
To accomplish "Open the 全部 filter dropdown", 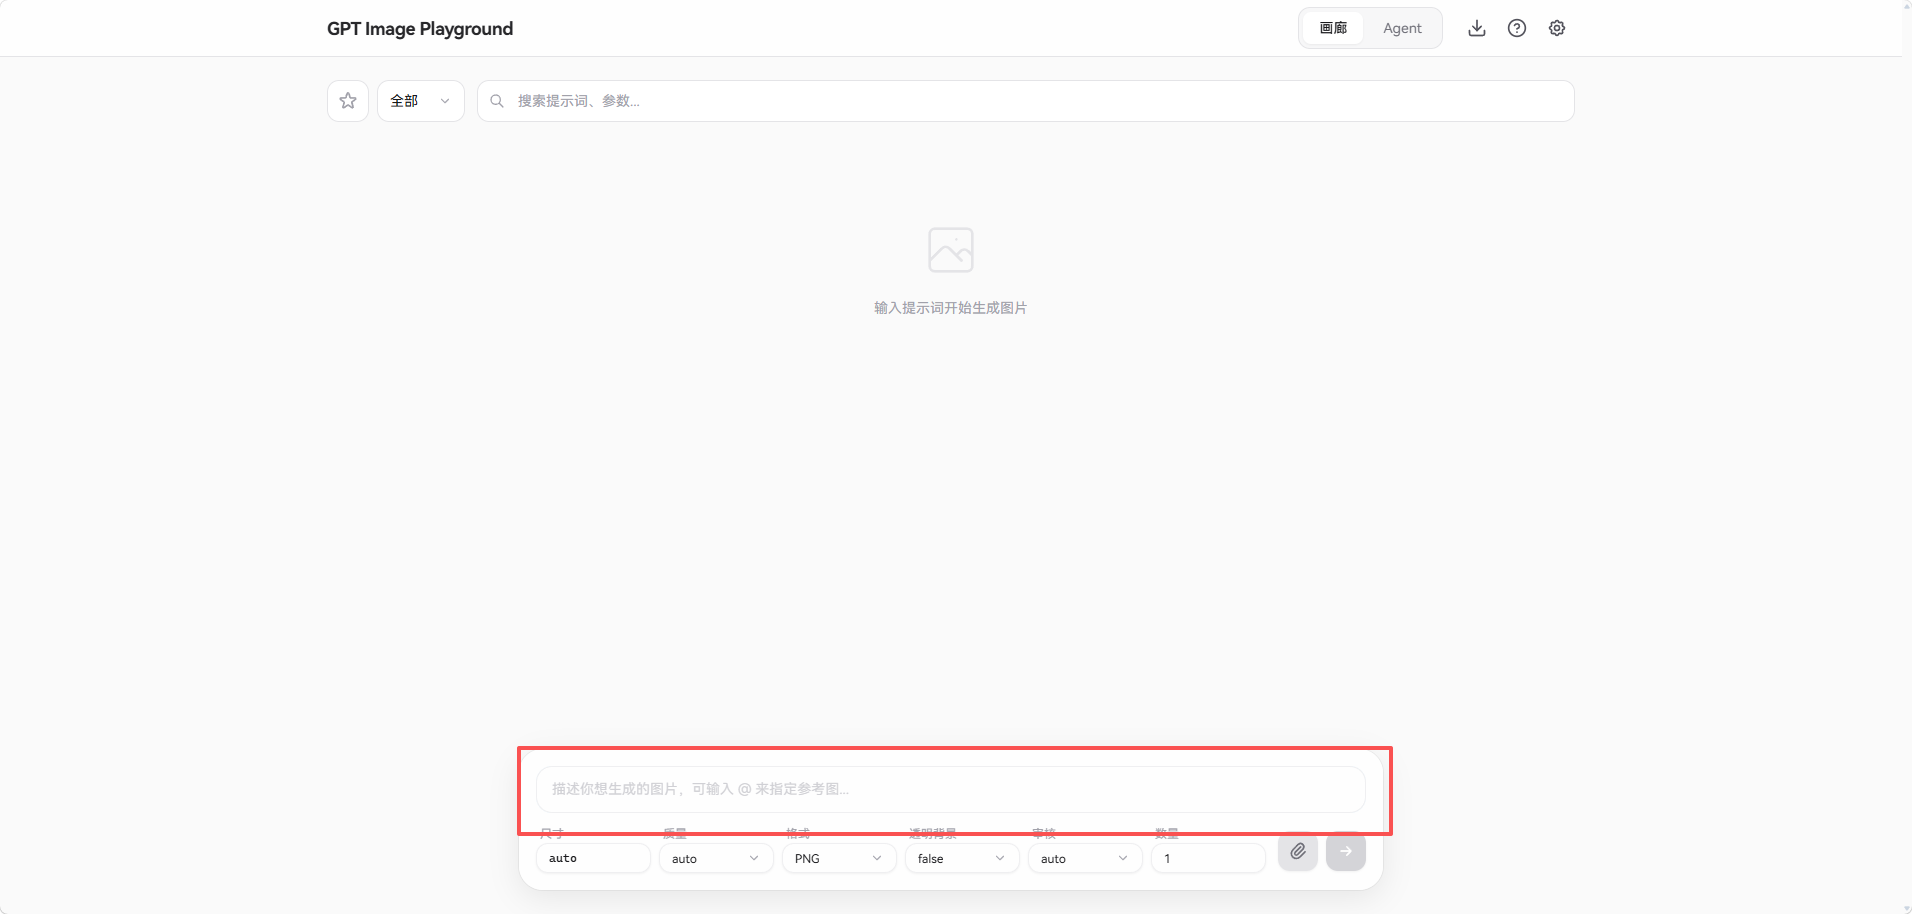I will coord(421,101).
